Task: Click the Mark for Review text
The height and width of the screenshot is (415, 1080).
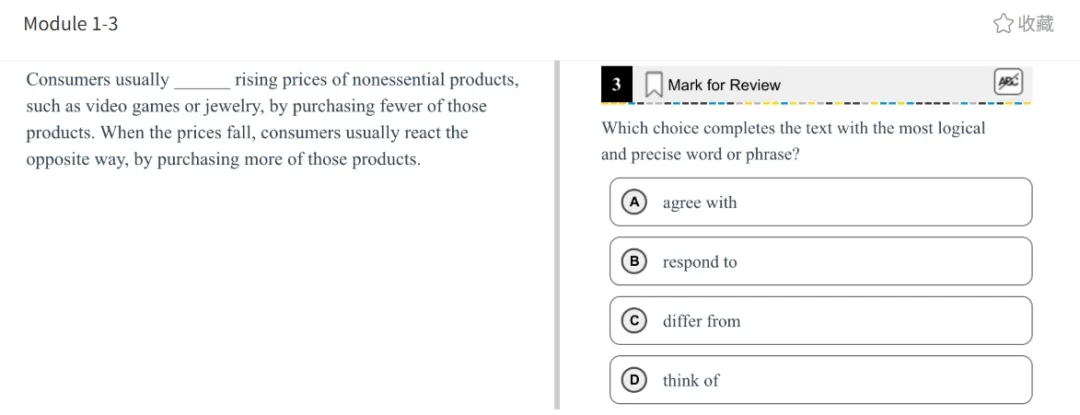Action: (x=724, y=85)
